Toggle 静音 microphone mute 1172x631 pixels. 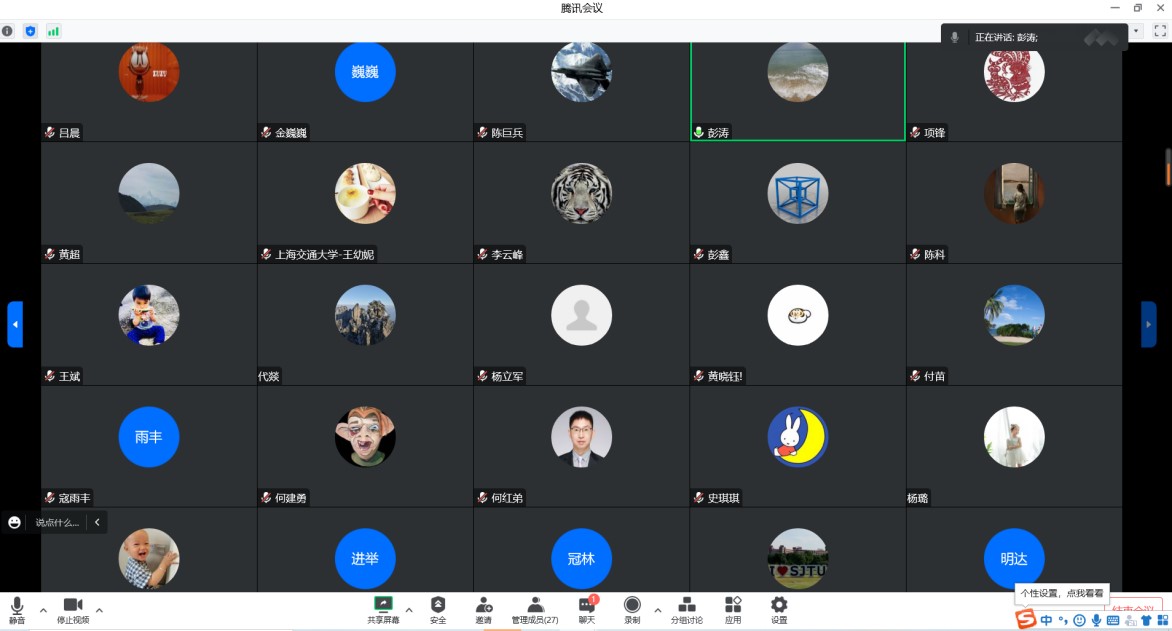17,610
